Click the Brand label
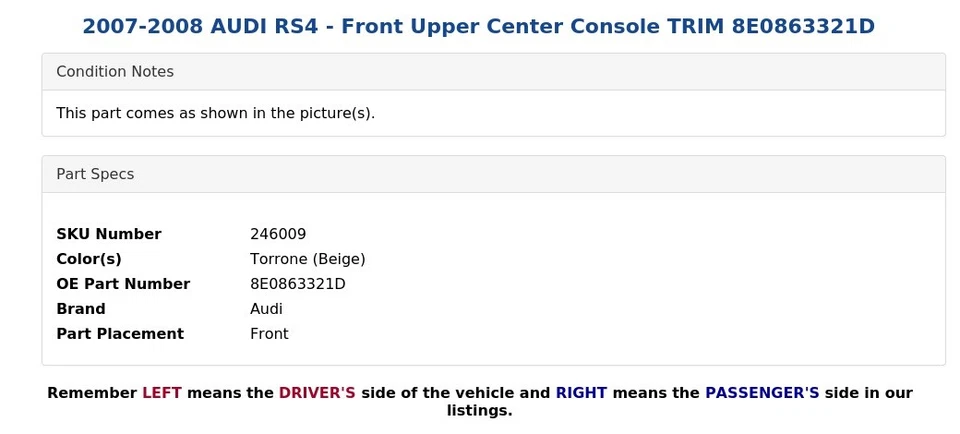 (81, 309)
